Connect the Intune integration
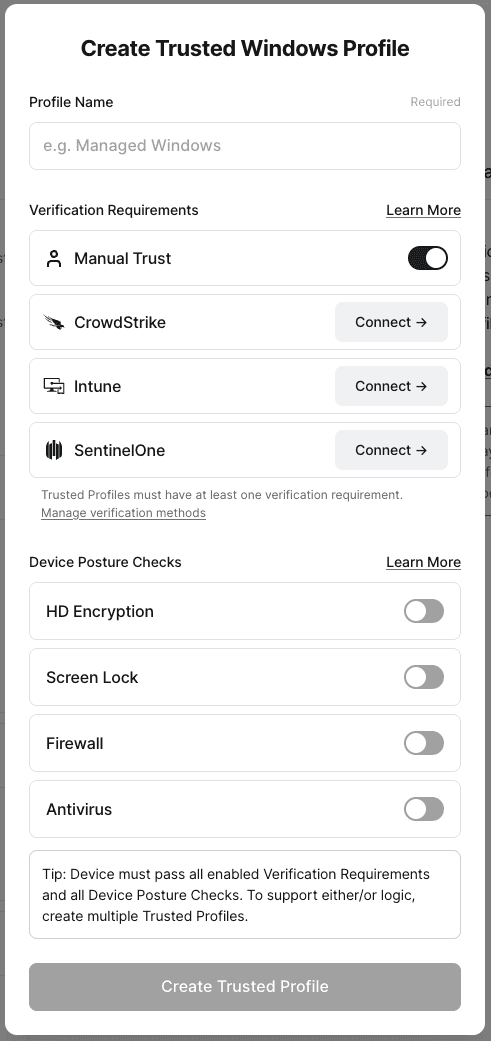The image size is (491, 1041). [x=391, y=386]
